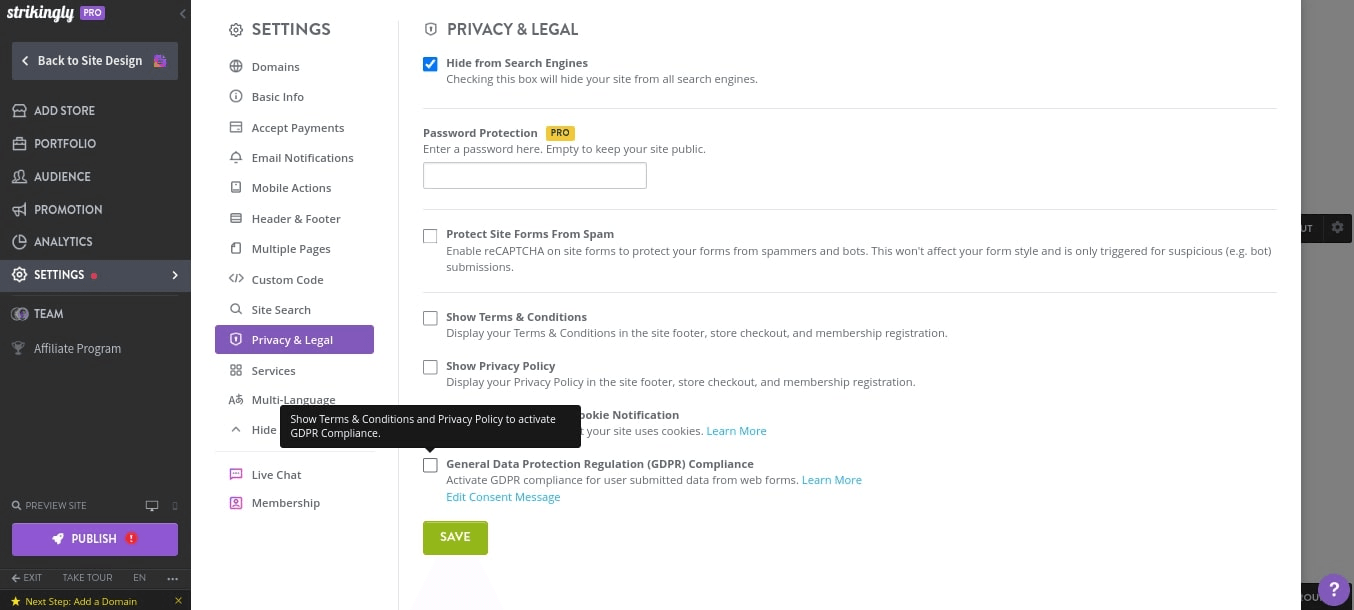Image resolution: width=1354 pixels, height=610 pixels.
Task: Open the ellipsis menu in the footer
Action: (x=172, y=578)
